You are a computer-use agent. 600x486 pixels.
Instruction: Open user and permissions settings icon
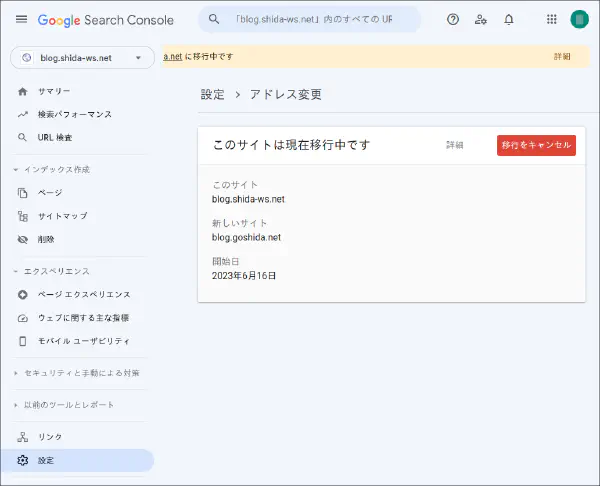[481, 19]
